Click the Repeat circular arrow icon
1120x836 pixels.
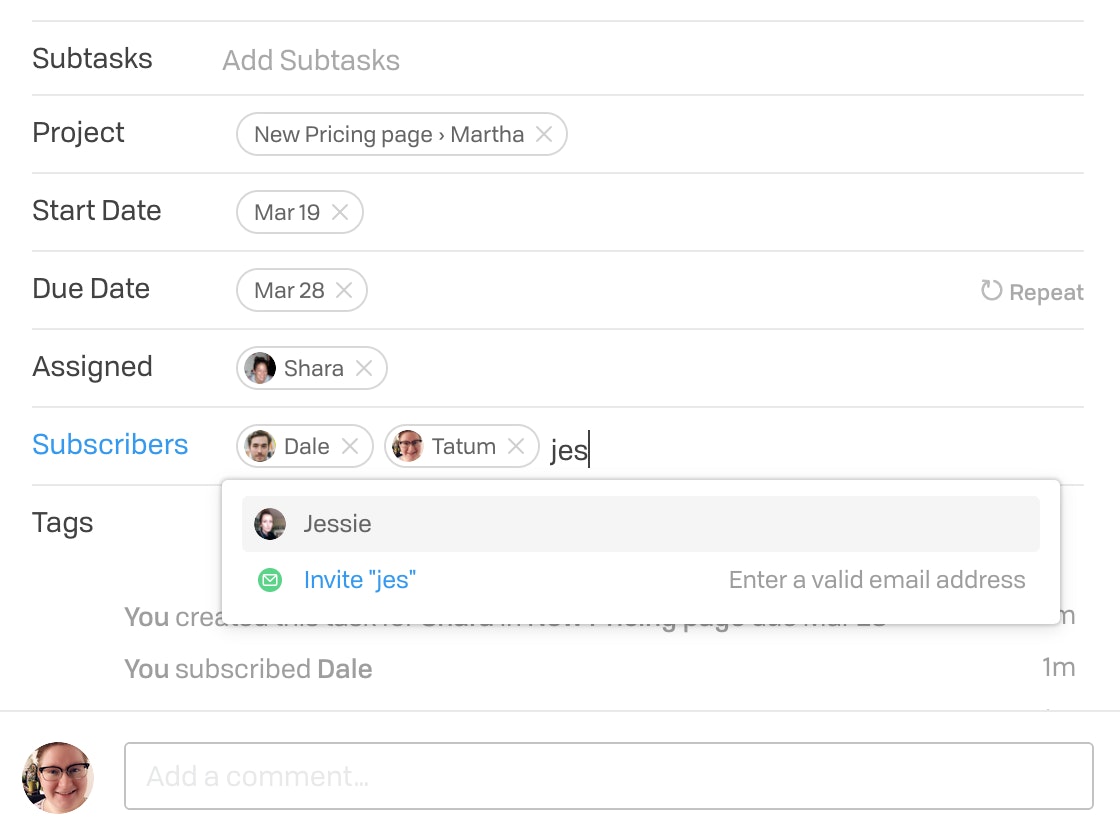tap(991, 290)
